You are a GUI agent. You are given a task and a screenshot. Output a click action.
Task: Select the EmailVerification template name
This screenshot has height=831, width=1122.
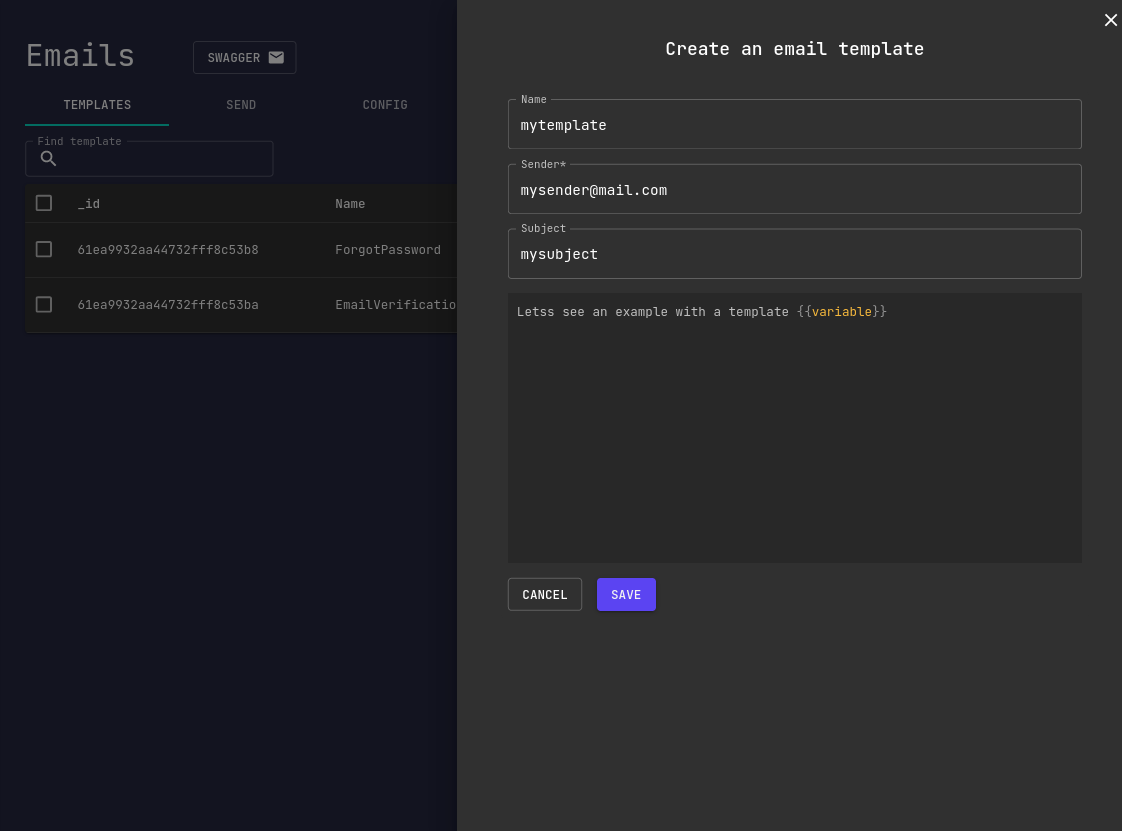(396, 305)
